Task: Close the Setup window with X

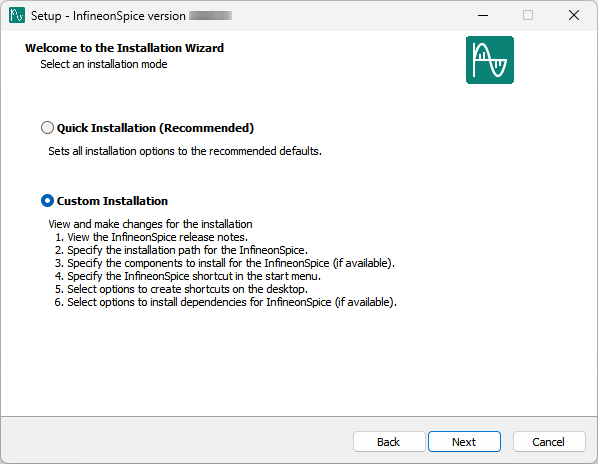Action: tap(574, 15)
